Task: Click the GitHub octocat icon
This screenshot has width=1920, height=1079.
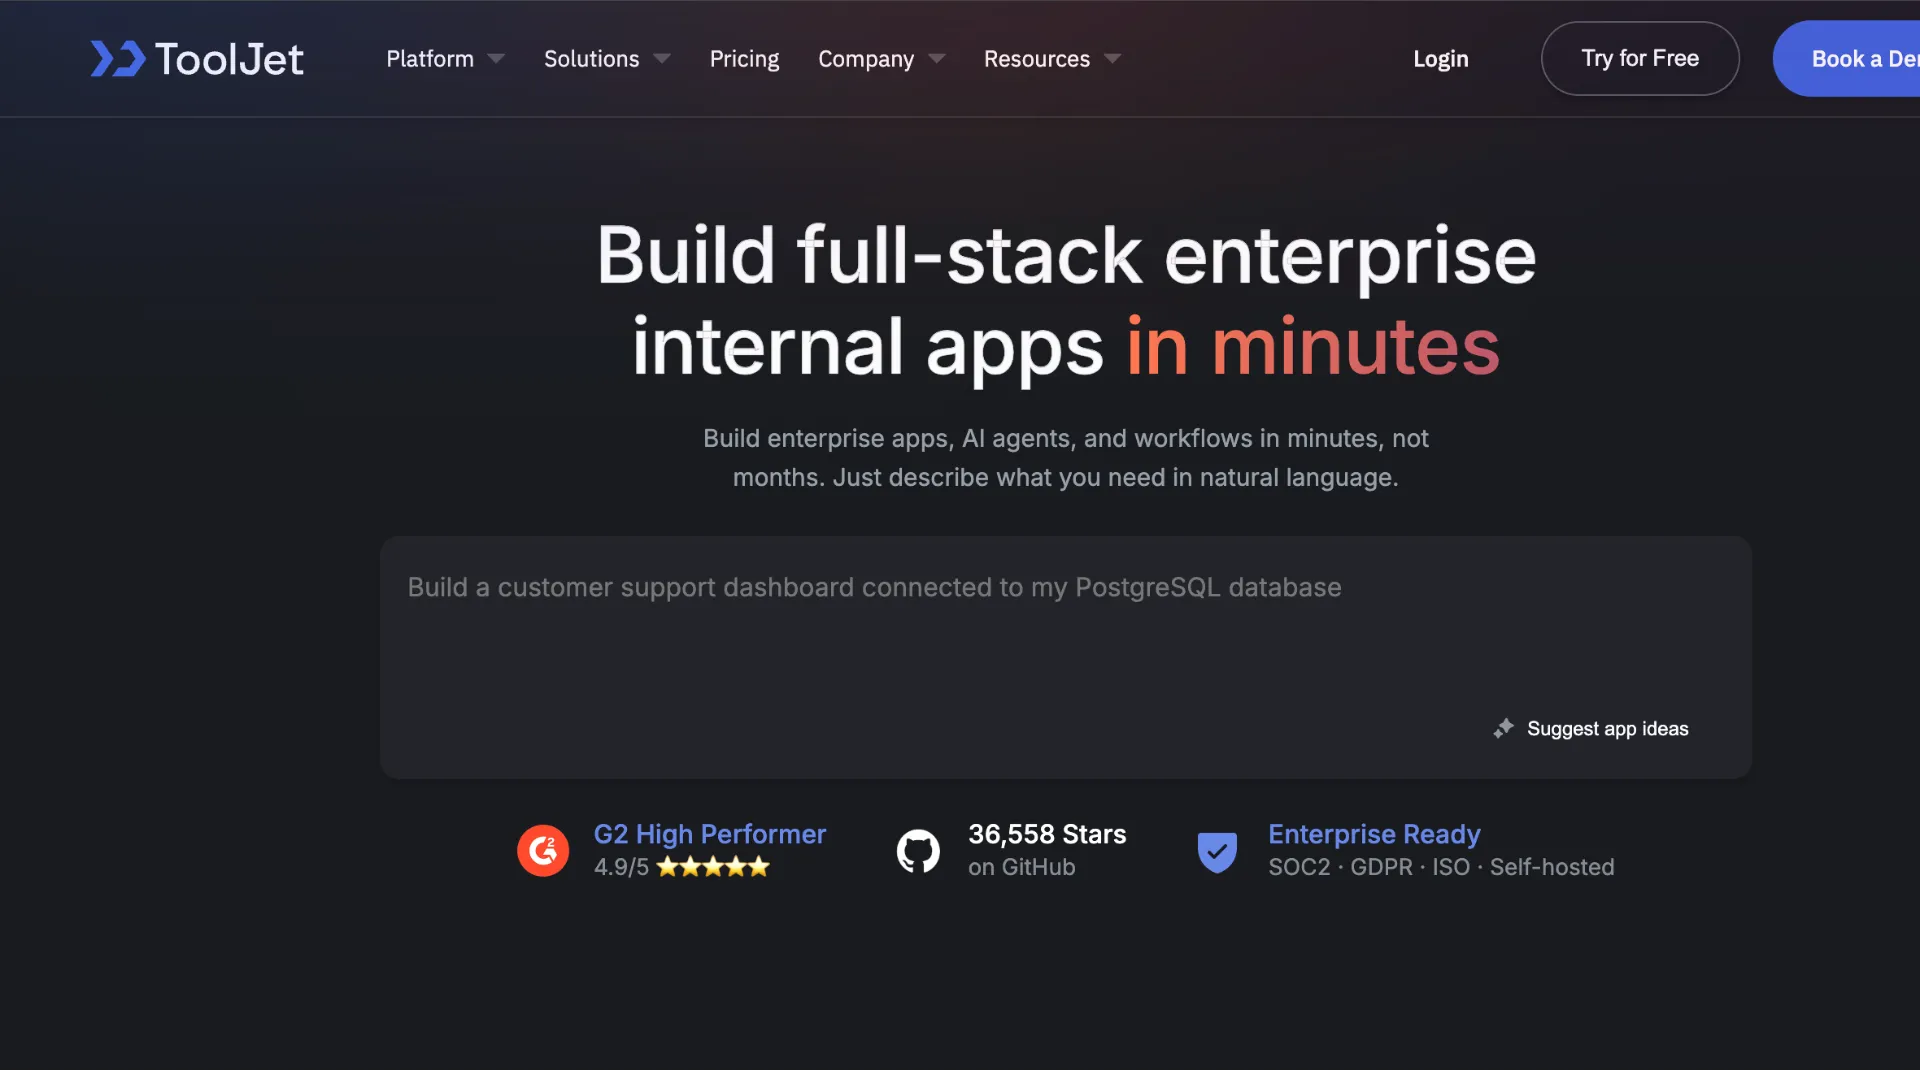Action: point(918,851)
